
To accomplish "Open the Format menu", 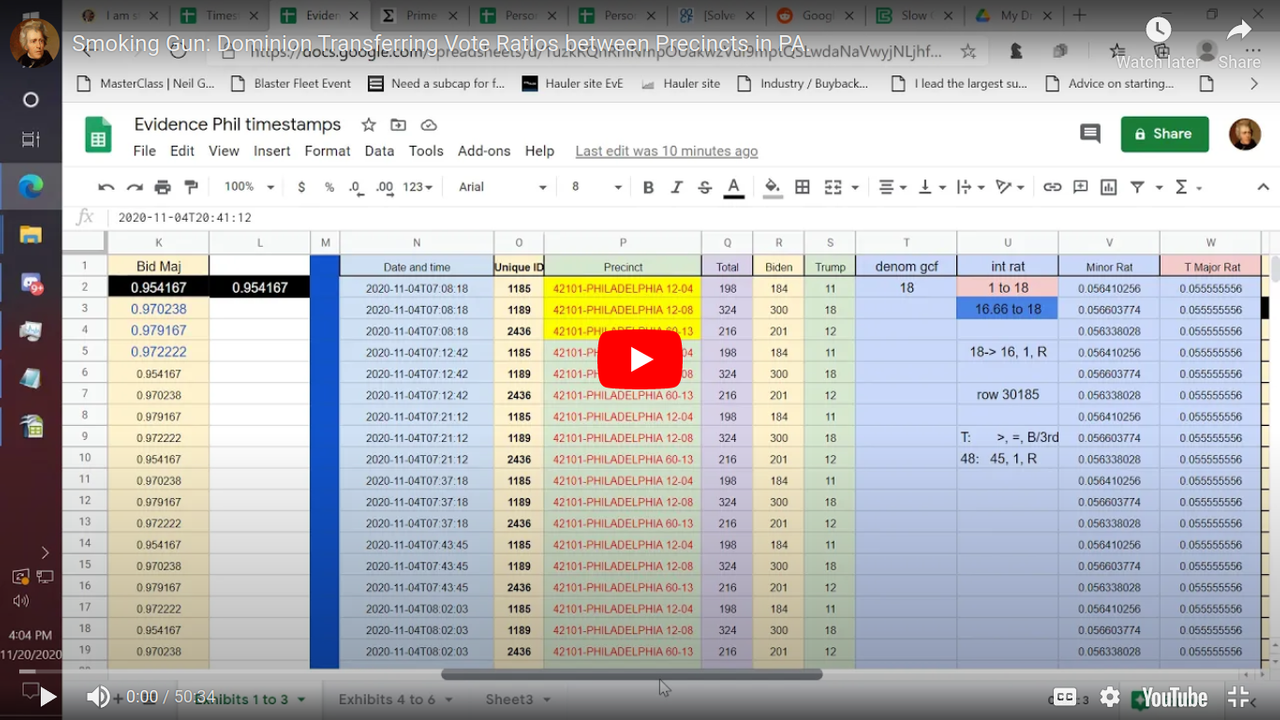I will (x=327, y=151).
